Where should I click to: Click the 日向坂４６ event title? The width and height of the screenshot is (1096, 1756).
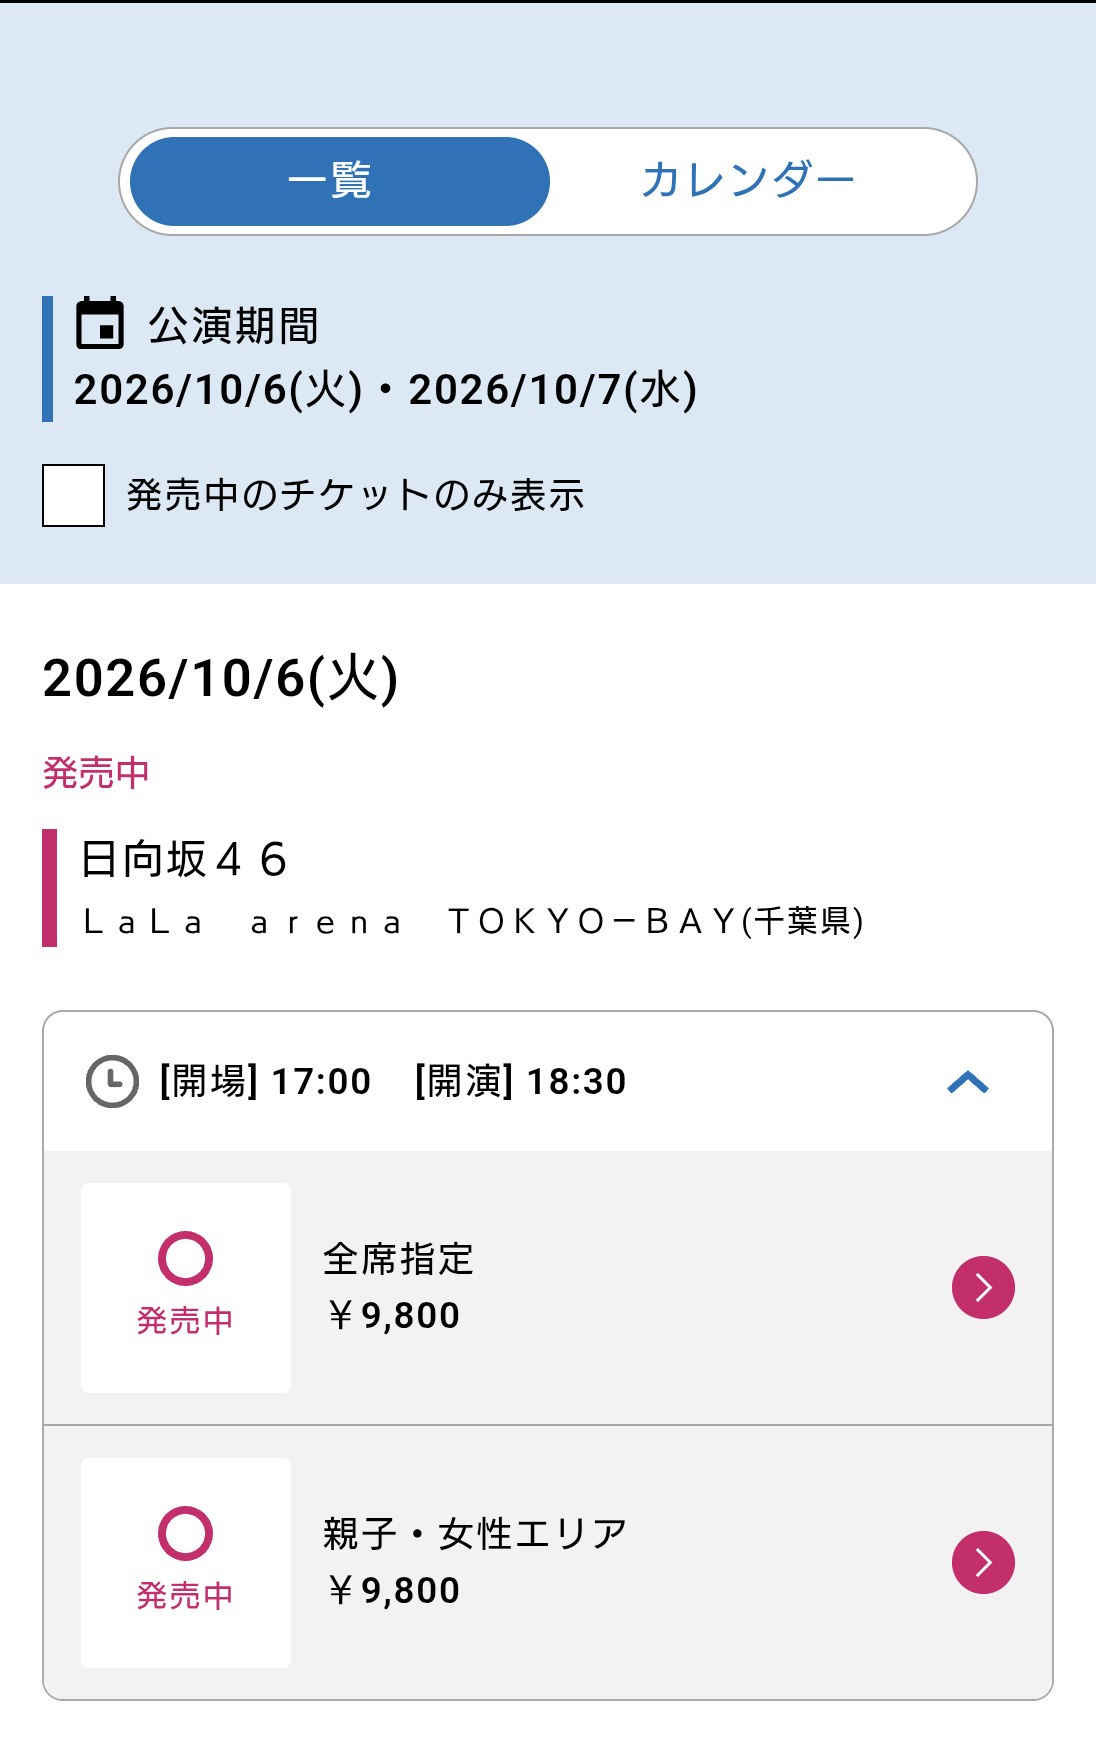[x=184, y=860]
